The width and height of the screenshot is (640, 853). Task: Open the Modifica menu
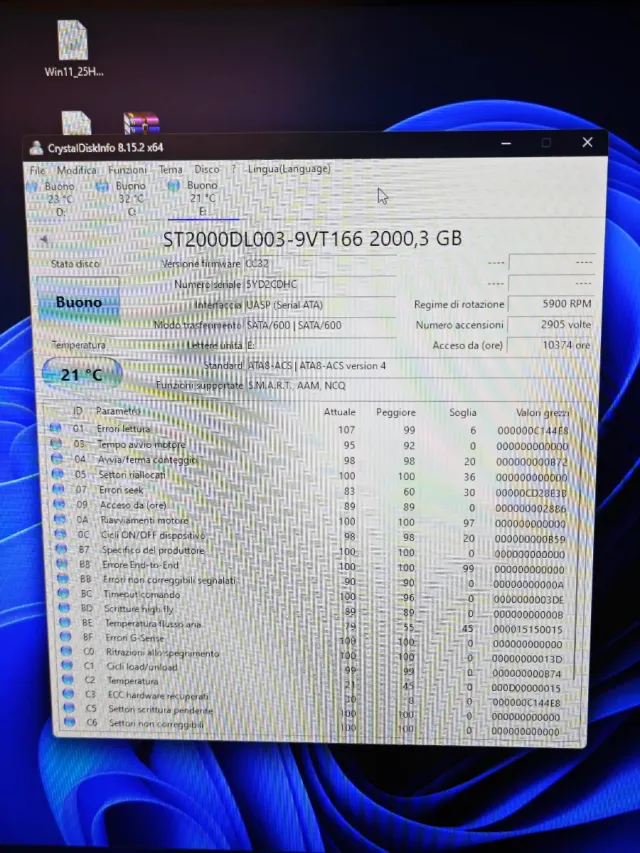coord(76,170)
